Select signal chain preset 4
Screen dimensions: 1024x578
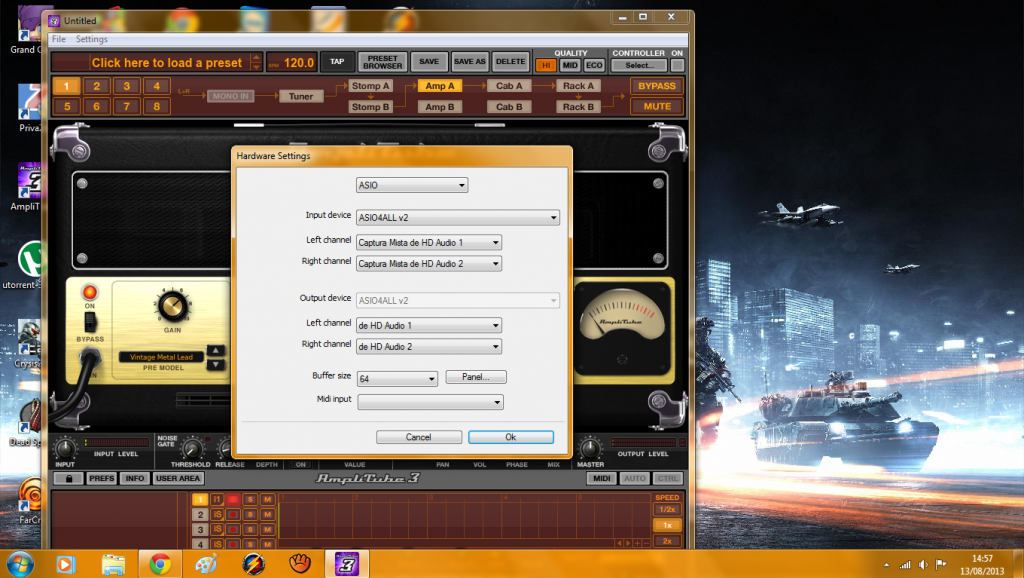[x=157, y=86]
